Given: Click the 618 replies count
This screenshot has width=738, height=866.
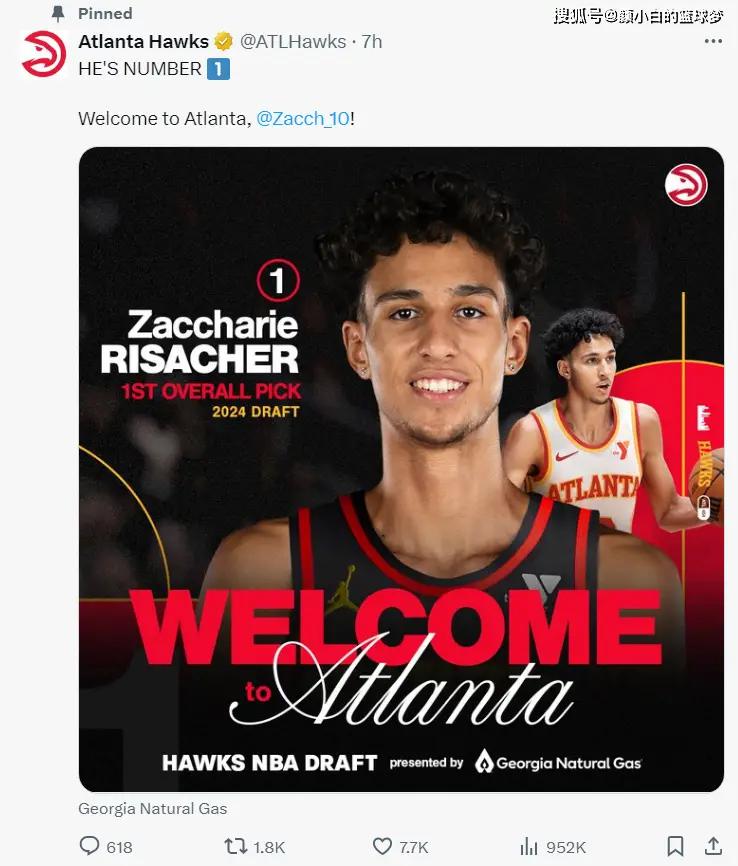Looking at the screenshot, I should click(x=119, y=847).
